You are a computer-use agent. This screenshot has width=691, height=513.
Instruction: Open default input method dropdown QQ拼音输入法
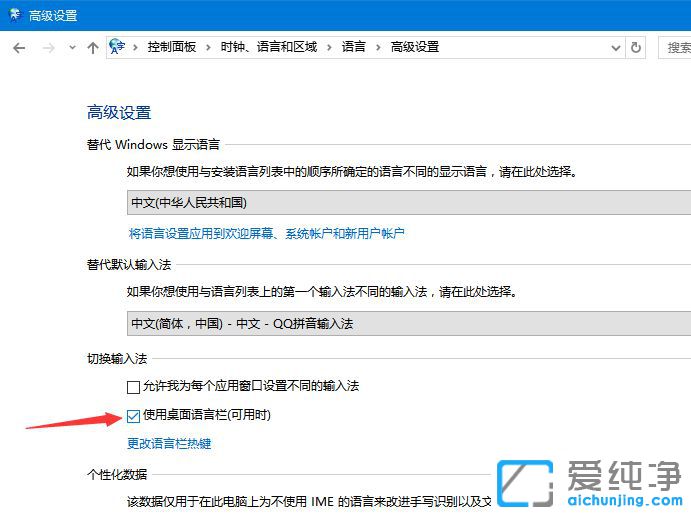(x=409, y=323)
